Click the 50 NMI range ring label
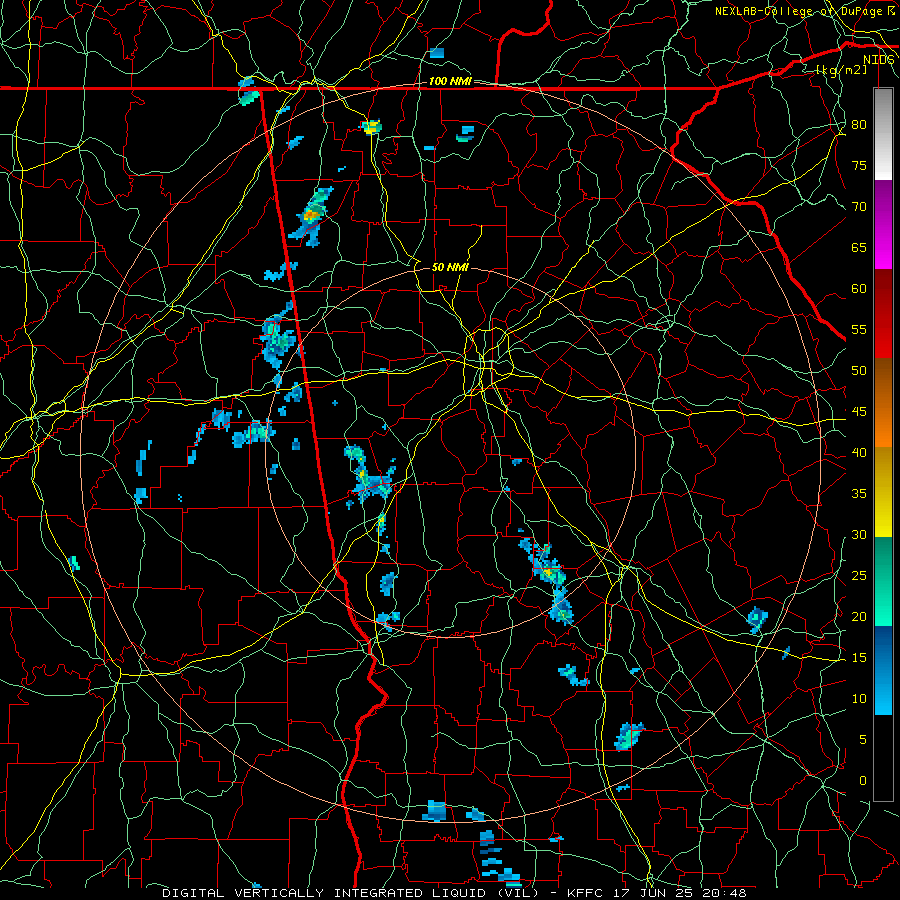The width and height of the screenshot is (900, 900). point(450,267)
